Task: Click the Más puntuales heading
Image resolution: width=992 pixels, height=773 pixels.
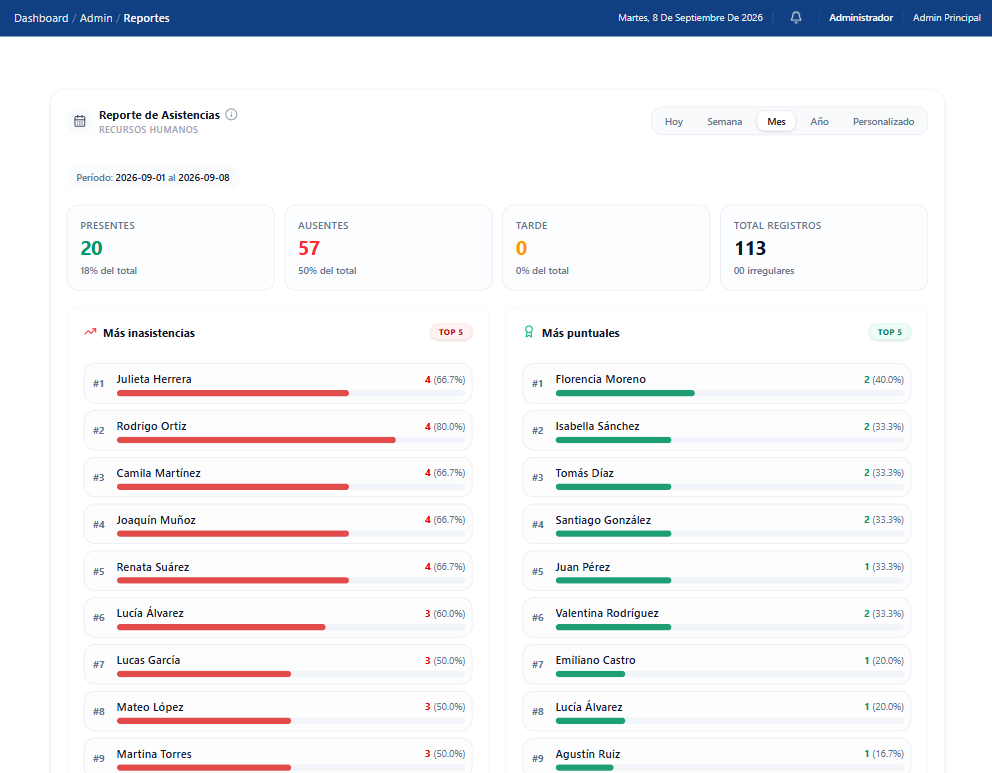Action: [580, 333]
